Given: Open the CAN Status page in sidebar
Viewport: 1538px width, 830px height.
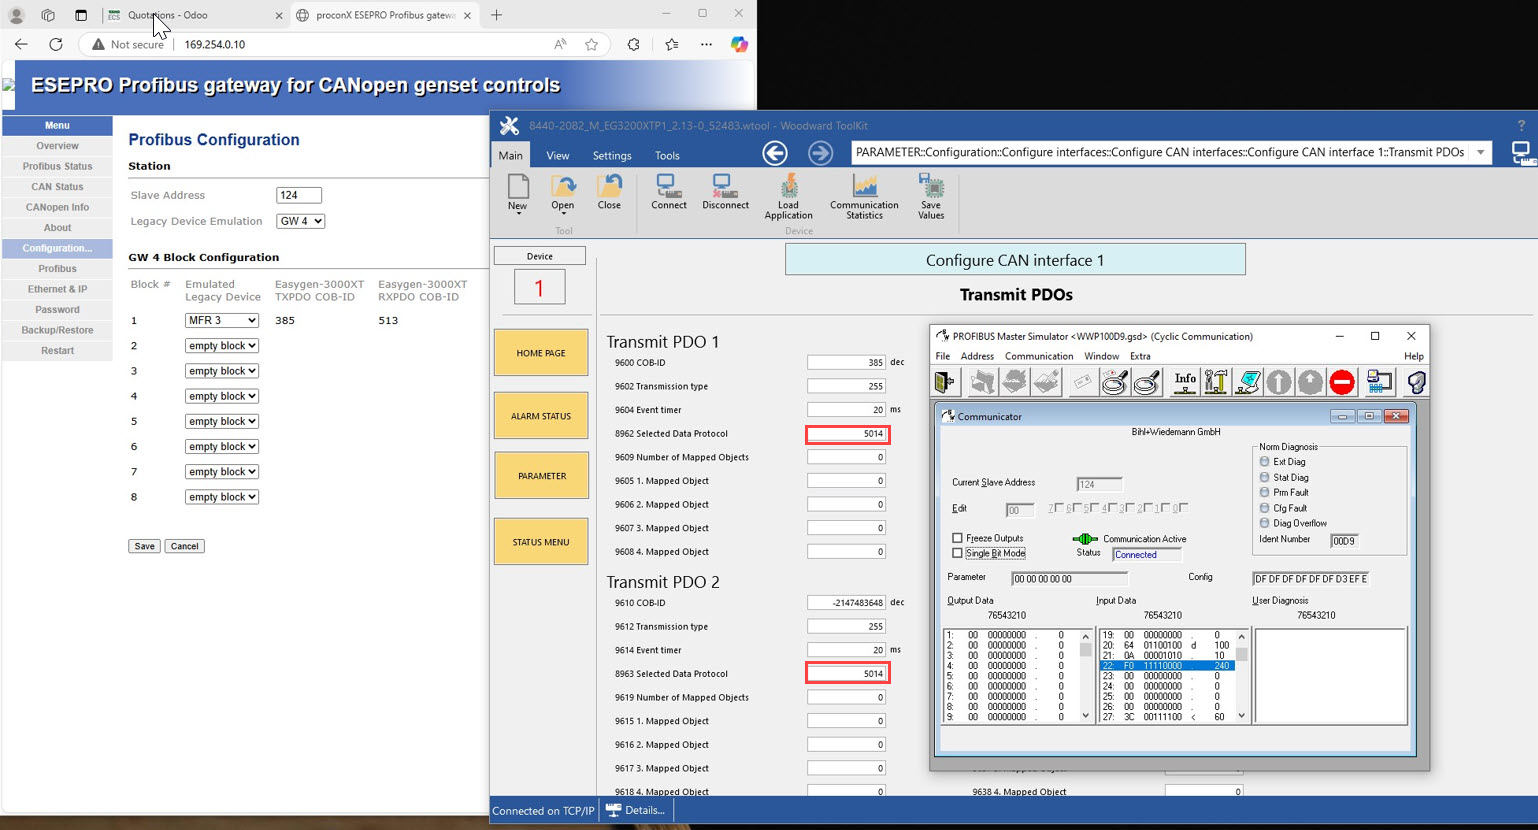Looking at the screenshot, I should [x=57, y=187].
